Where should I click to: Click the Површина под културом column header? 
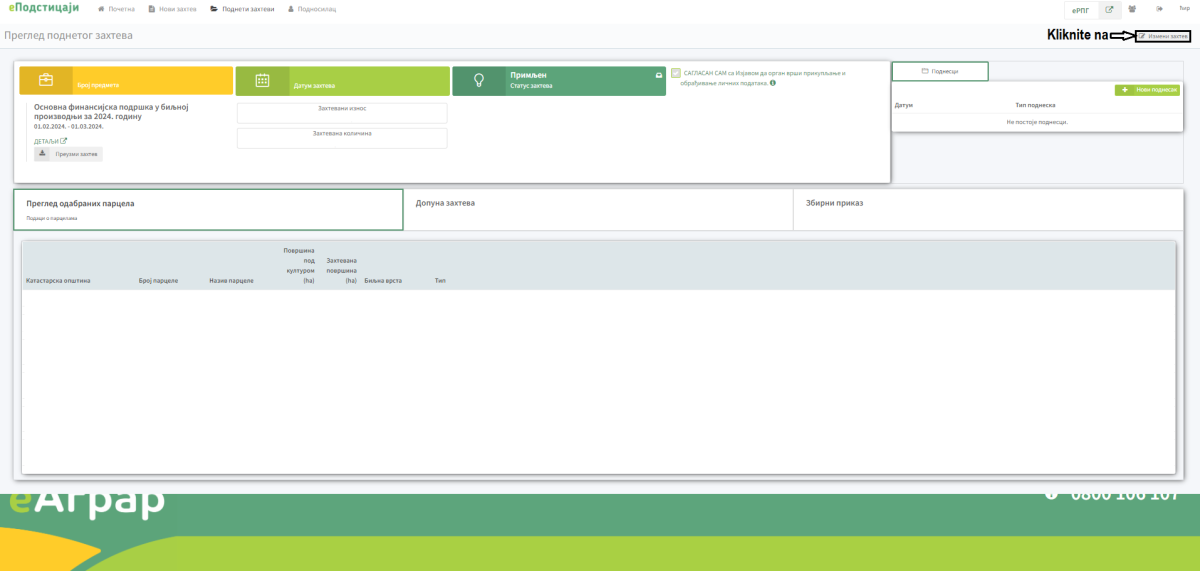(x=299, y=265)
